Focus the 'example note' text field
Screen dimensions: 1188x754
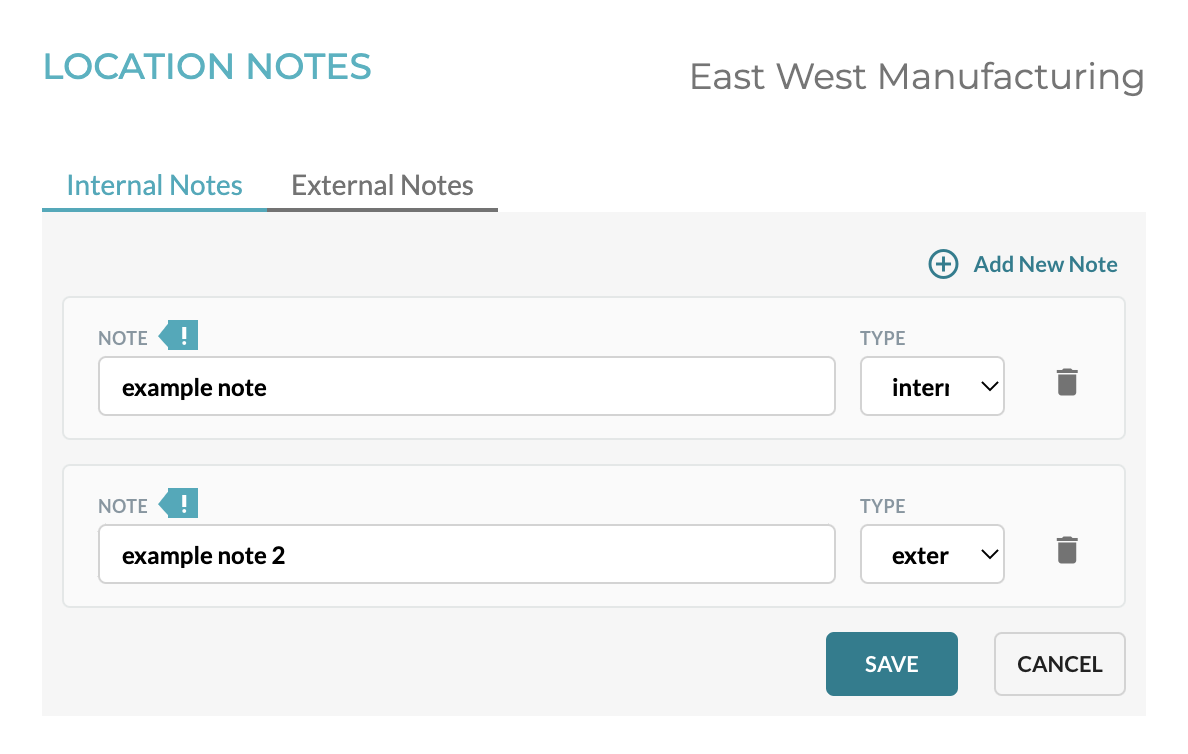coord(467,386)
